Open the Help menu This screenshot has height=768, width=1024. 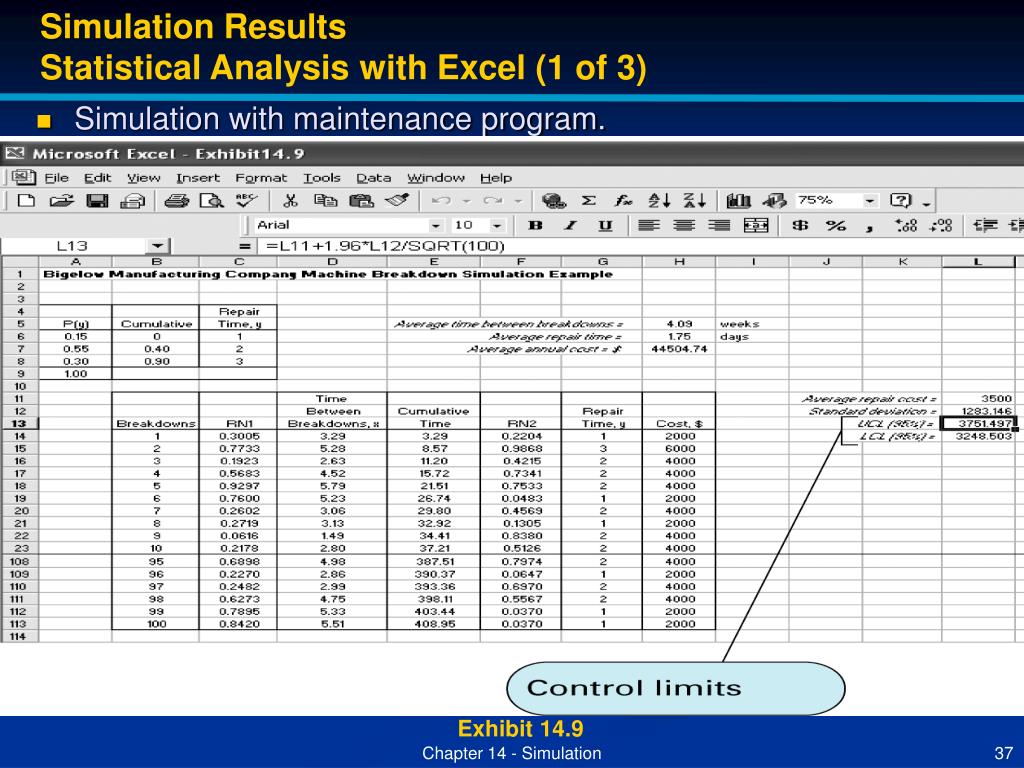coord(496,178)
